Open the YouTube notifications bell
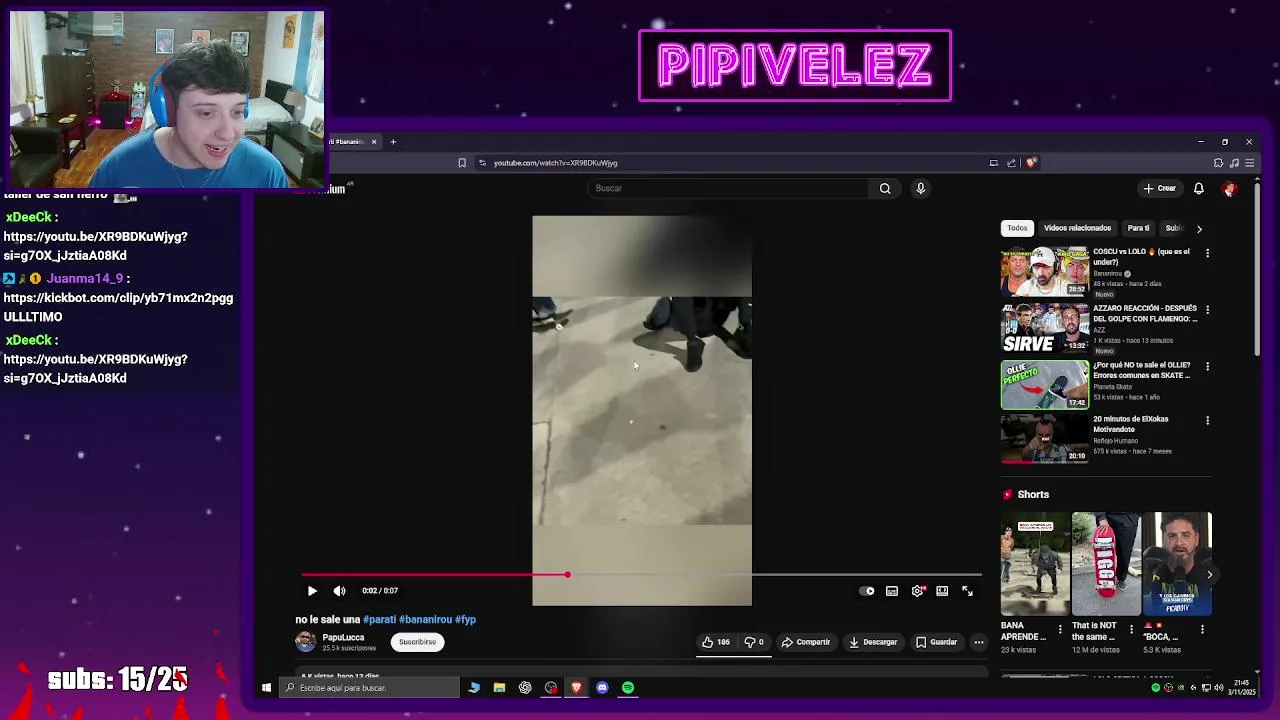This screenshot has height=720, width=1280. 1199,188
